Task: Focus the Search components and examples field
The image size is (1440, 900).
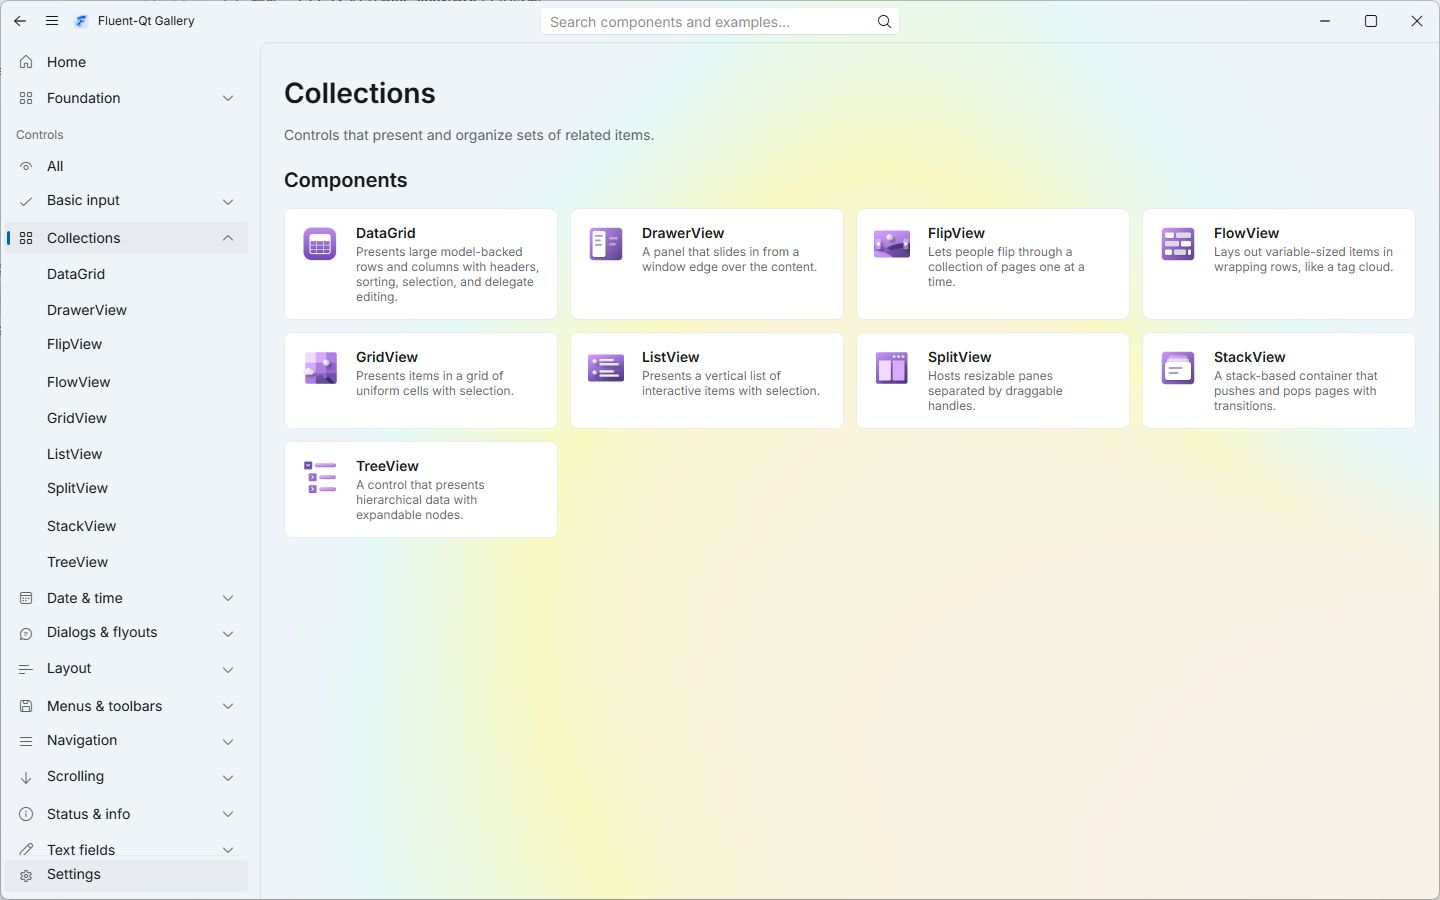Action: click(x=720, y=22)
